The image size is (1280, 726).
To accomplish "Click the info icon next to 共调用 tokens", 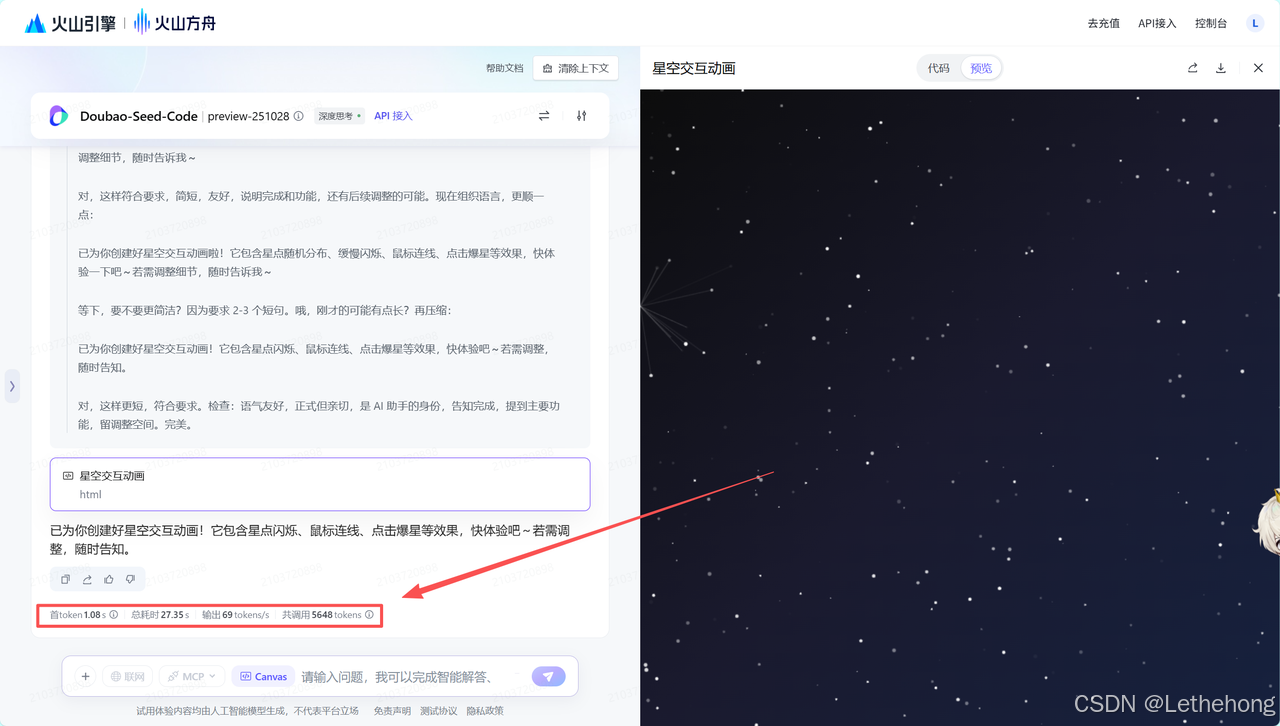I will pyautogui.click(x=369, y=615).
